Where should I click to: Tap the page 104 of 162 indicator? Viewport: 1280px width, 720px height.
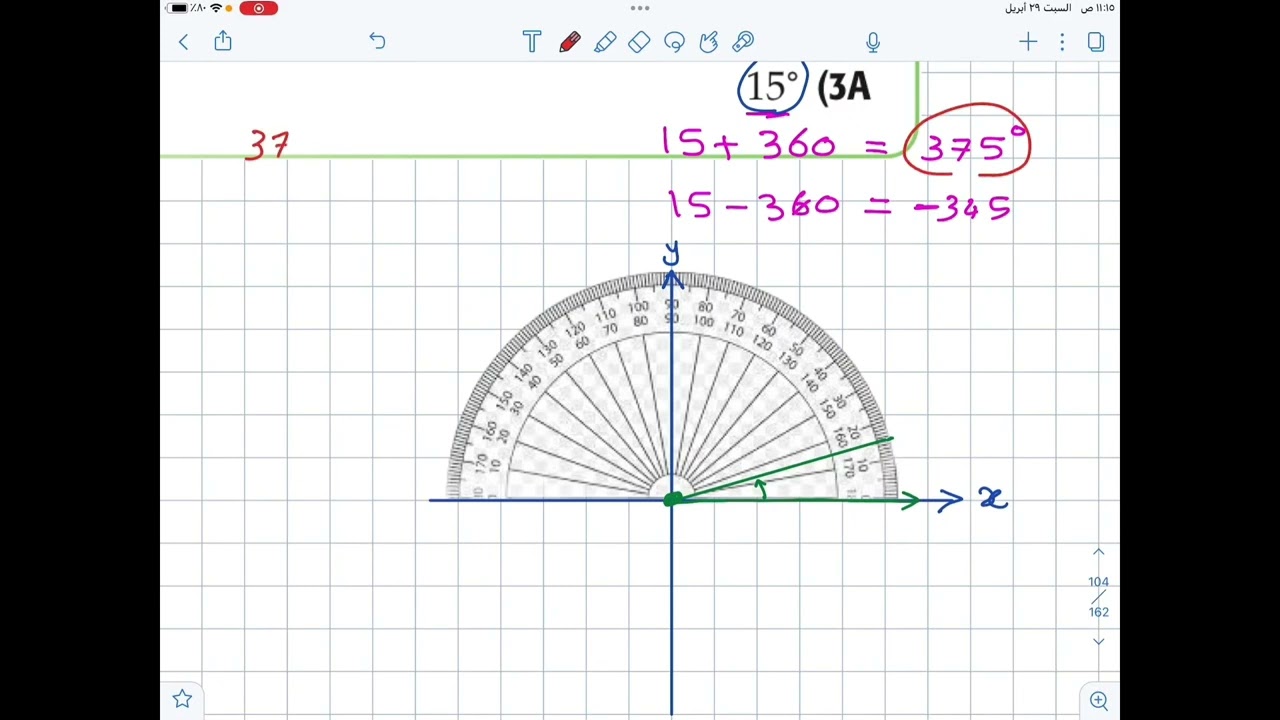pos(1098,597)
